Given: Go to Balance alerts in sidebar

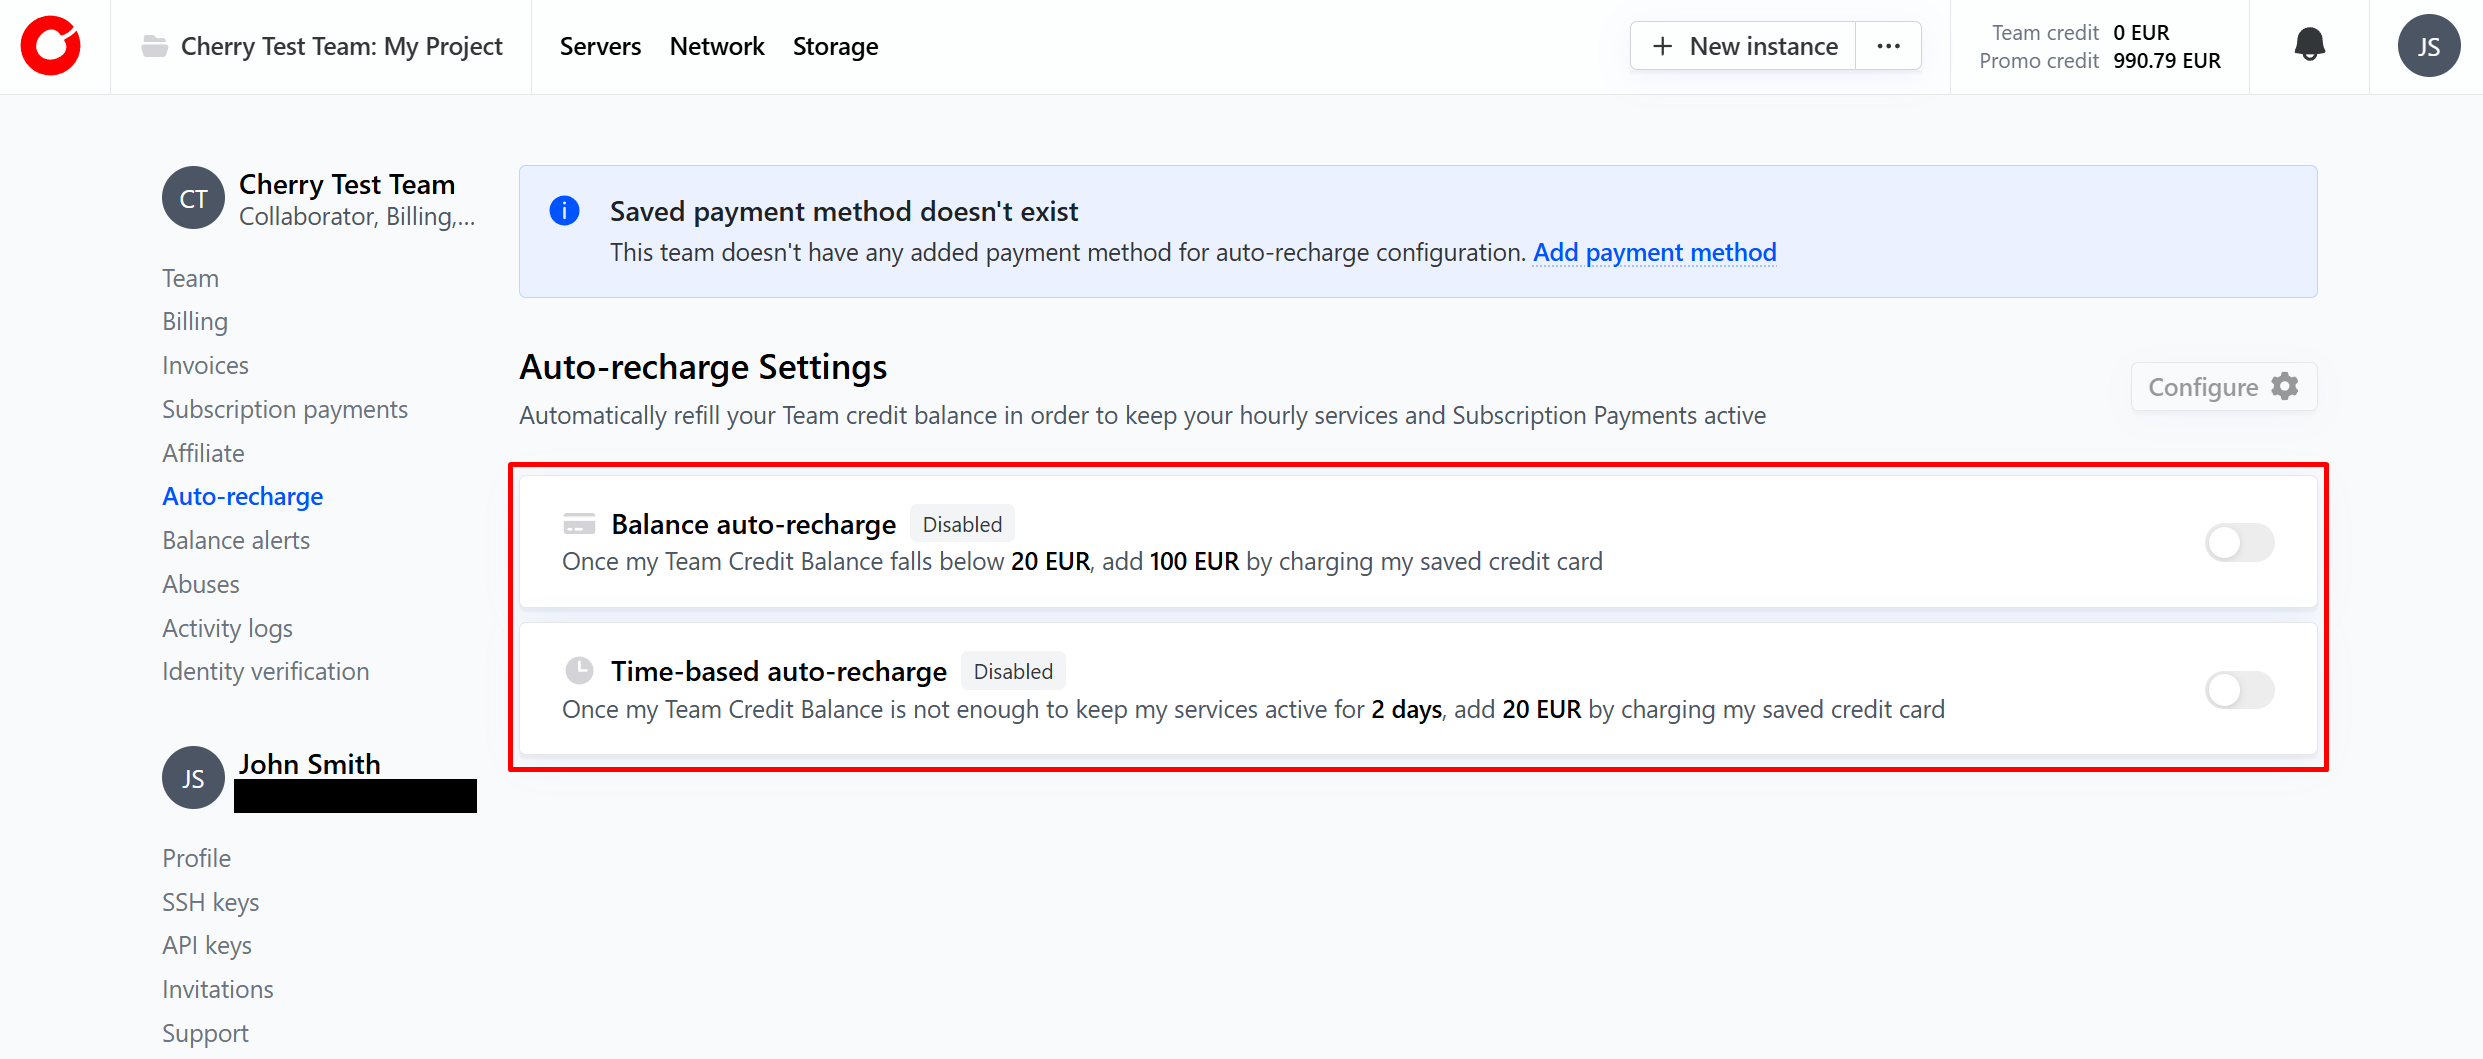Looking at the screenshot, I should click(236, 540).
